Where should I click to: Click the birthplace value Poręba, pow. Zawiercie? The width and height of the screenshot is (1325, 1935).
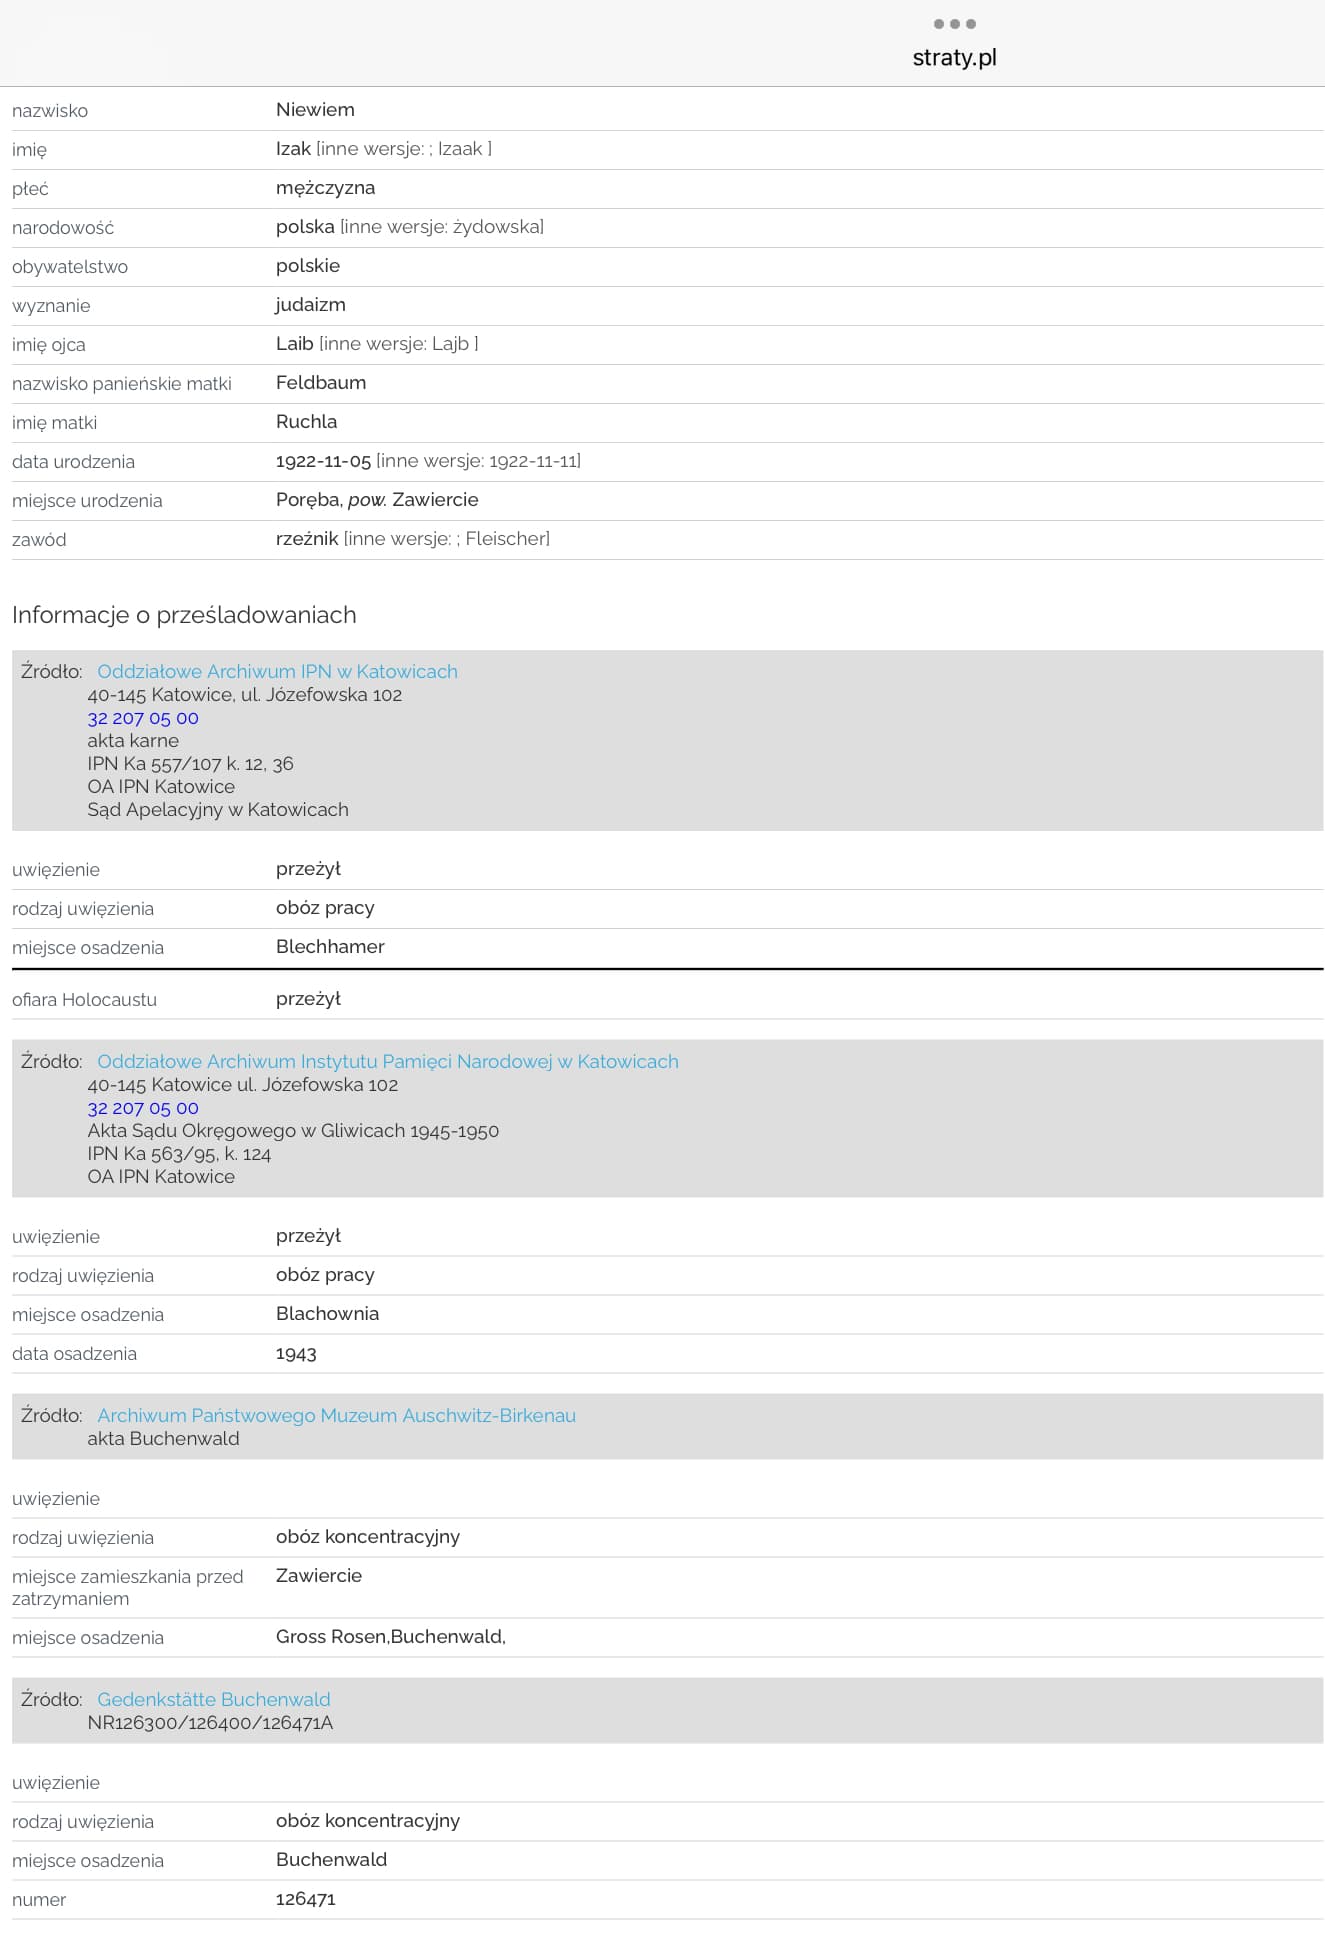click(x=377, y=500)
